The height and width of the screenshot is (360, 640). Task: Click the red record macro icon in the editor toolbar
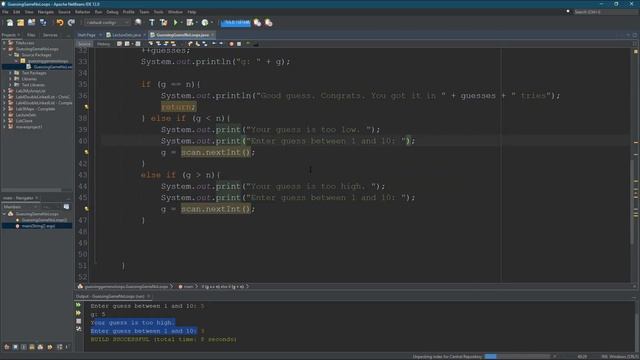click(x=231, y=44)
